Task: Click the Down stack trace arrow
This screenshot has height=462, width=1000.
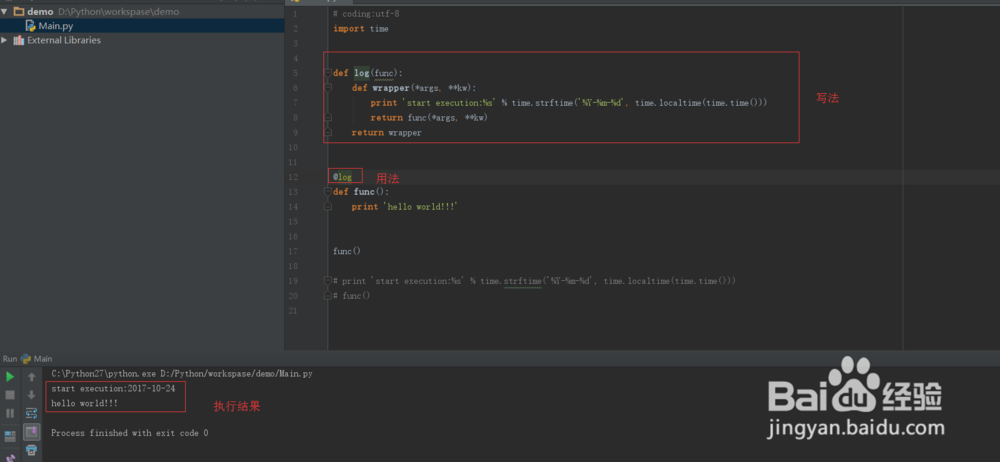Action: 31,395
